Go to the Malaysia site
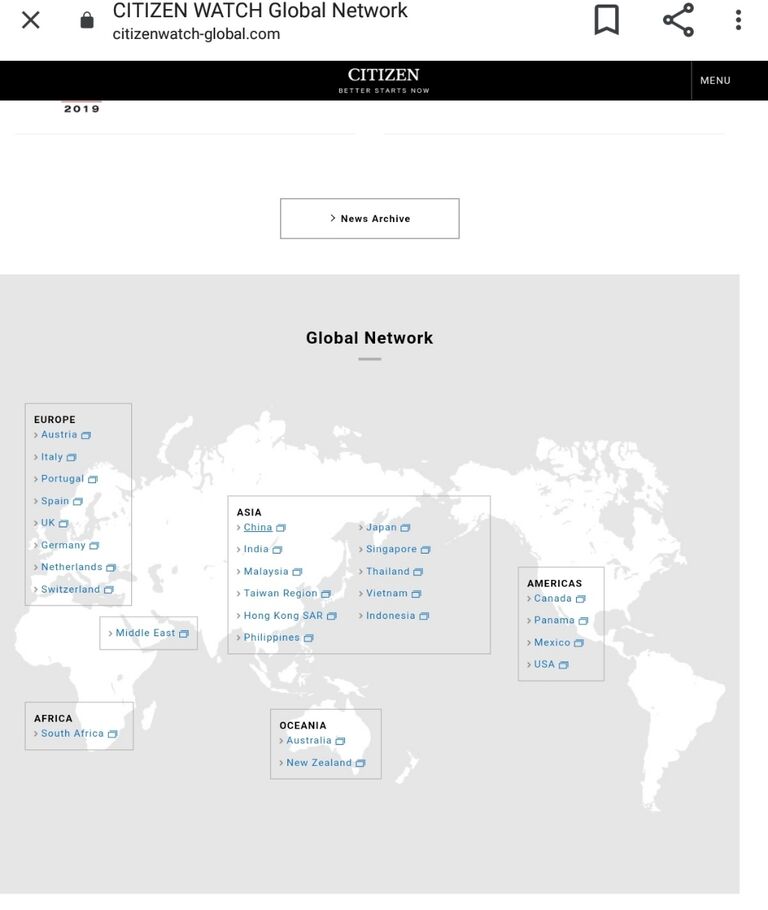The height and width of the screenshot is (910, 768). click(x=266, y=572)
